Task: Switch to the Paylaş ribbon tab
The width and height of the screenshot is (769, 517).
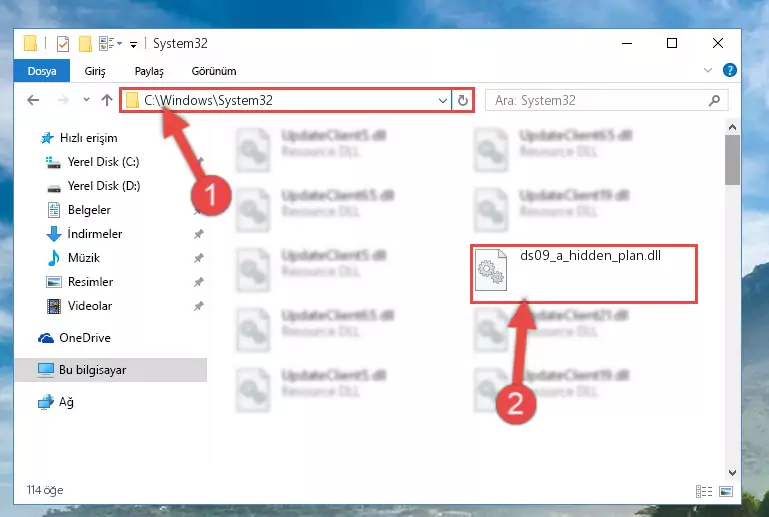Action: point(149,71)
